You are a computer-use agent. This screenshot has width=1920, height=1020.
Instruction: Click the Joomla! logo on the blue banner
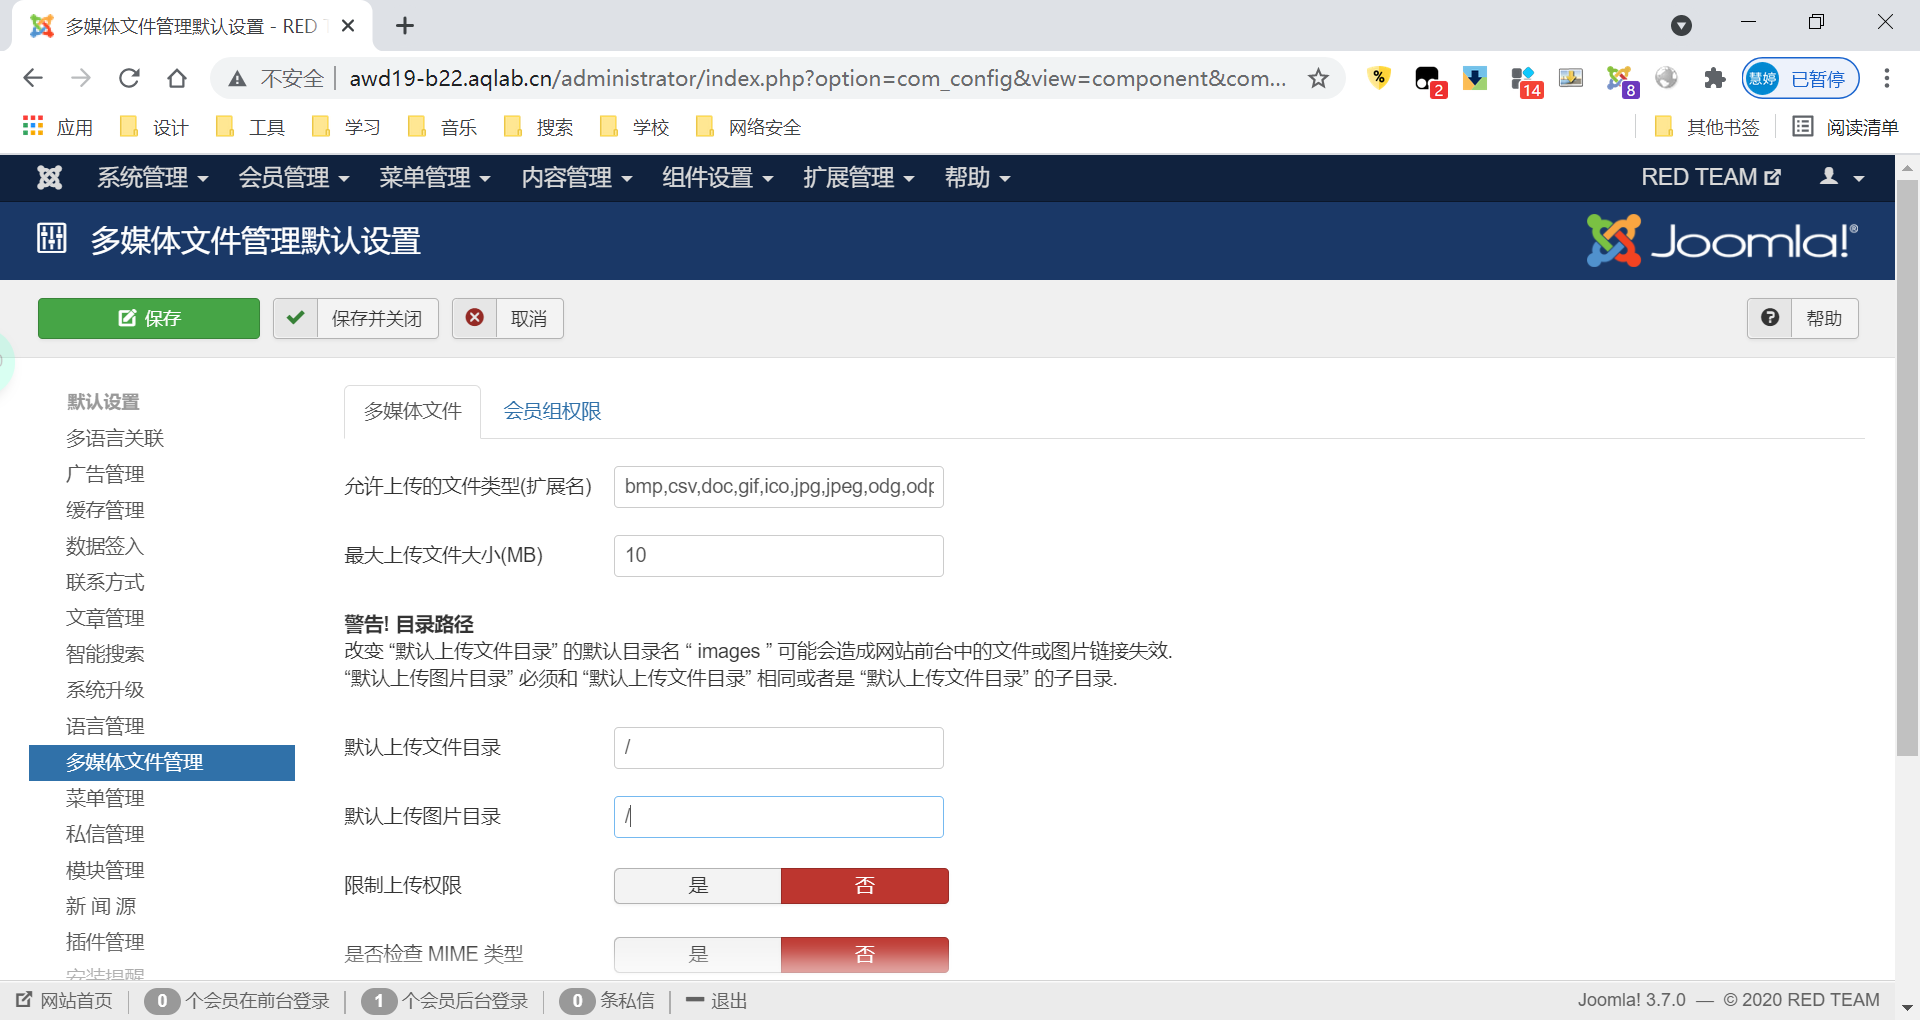coord(1722,240)
